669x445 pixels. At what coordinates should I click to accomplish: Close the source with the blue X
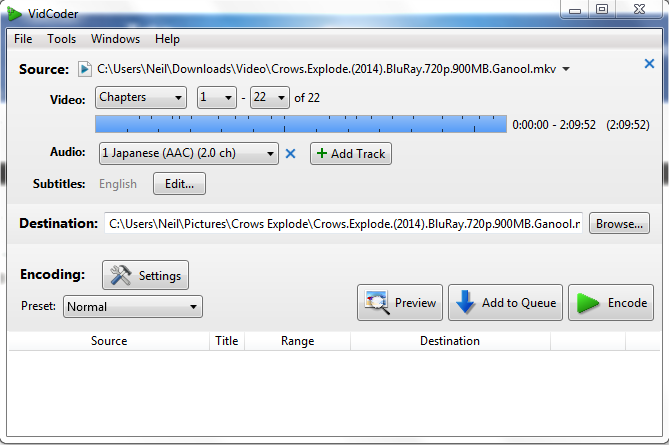point(649,64)
